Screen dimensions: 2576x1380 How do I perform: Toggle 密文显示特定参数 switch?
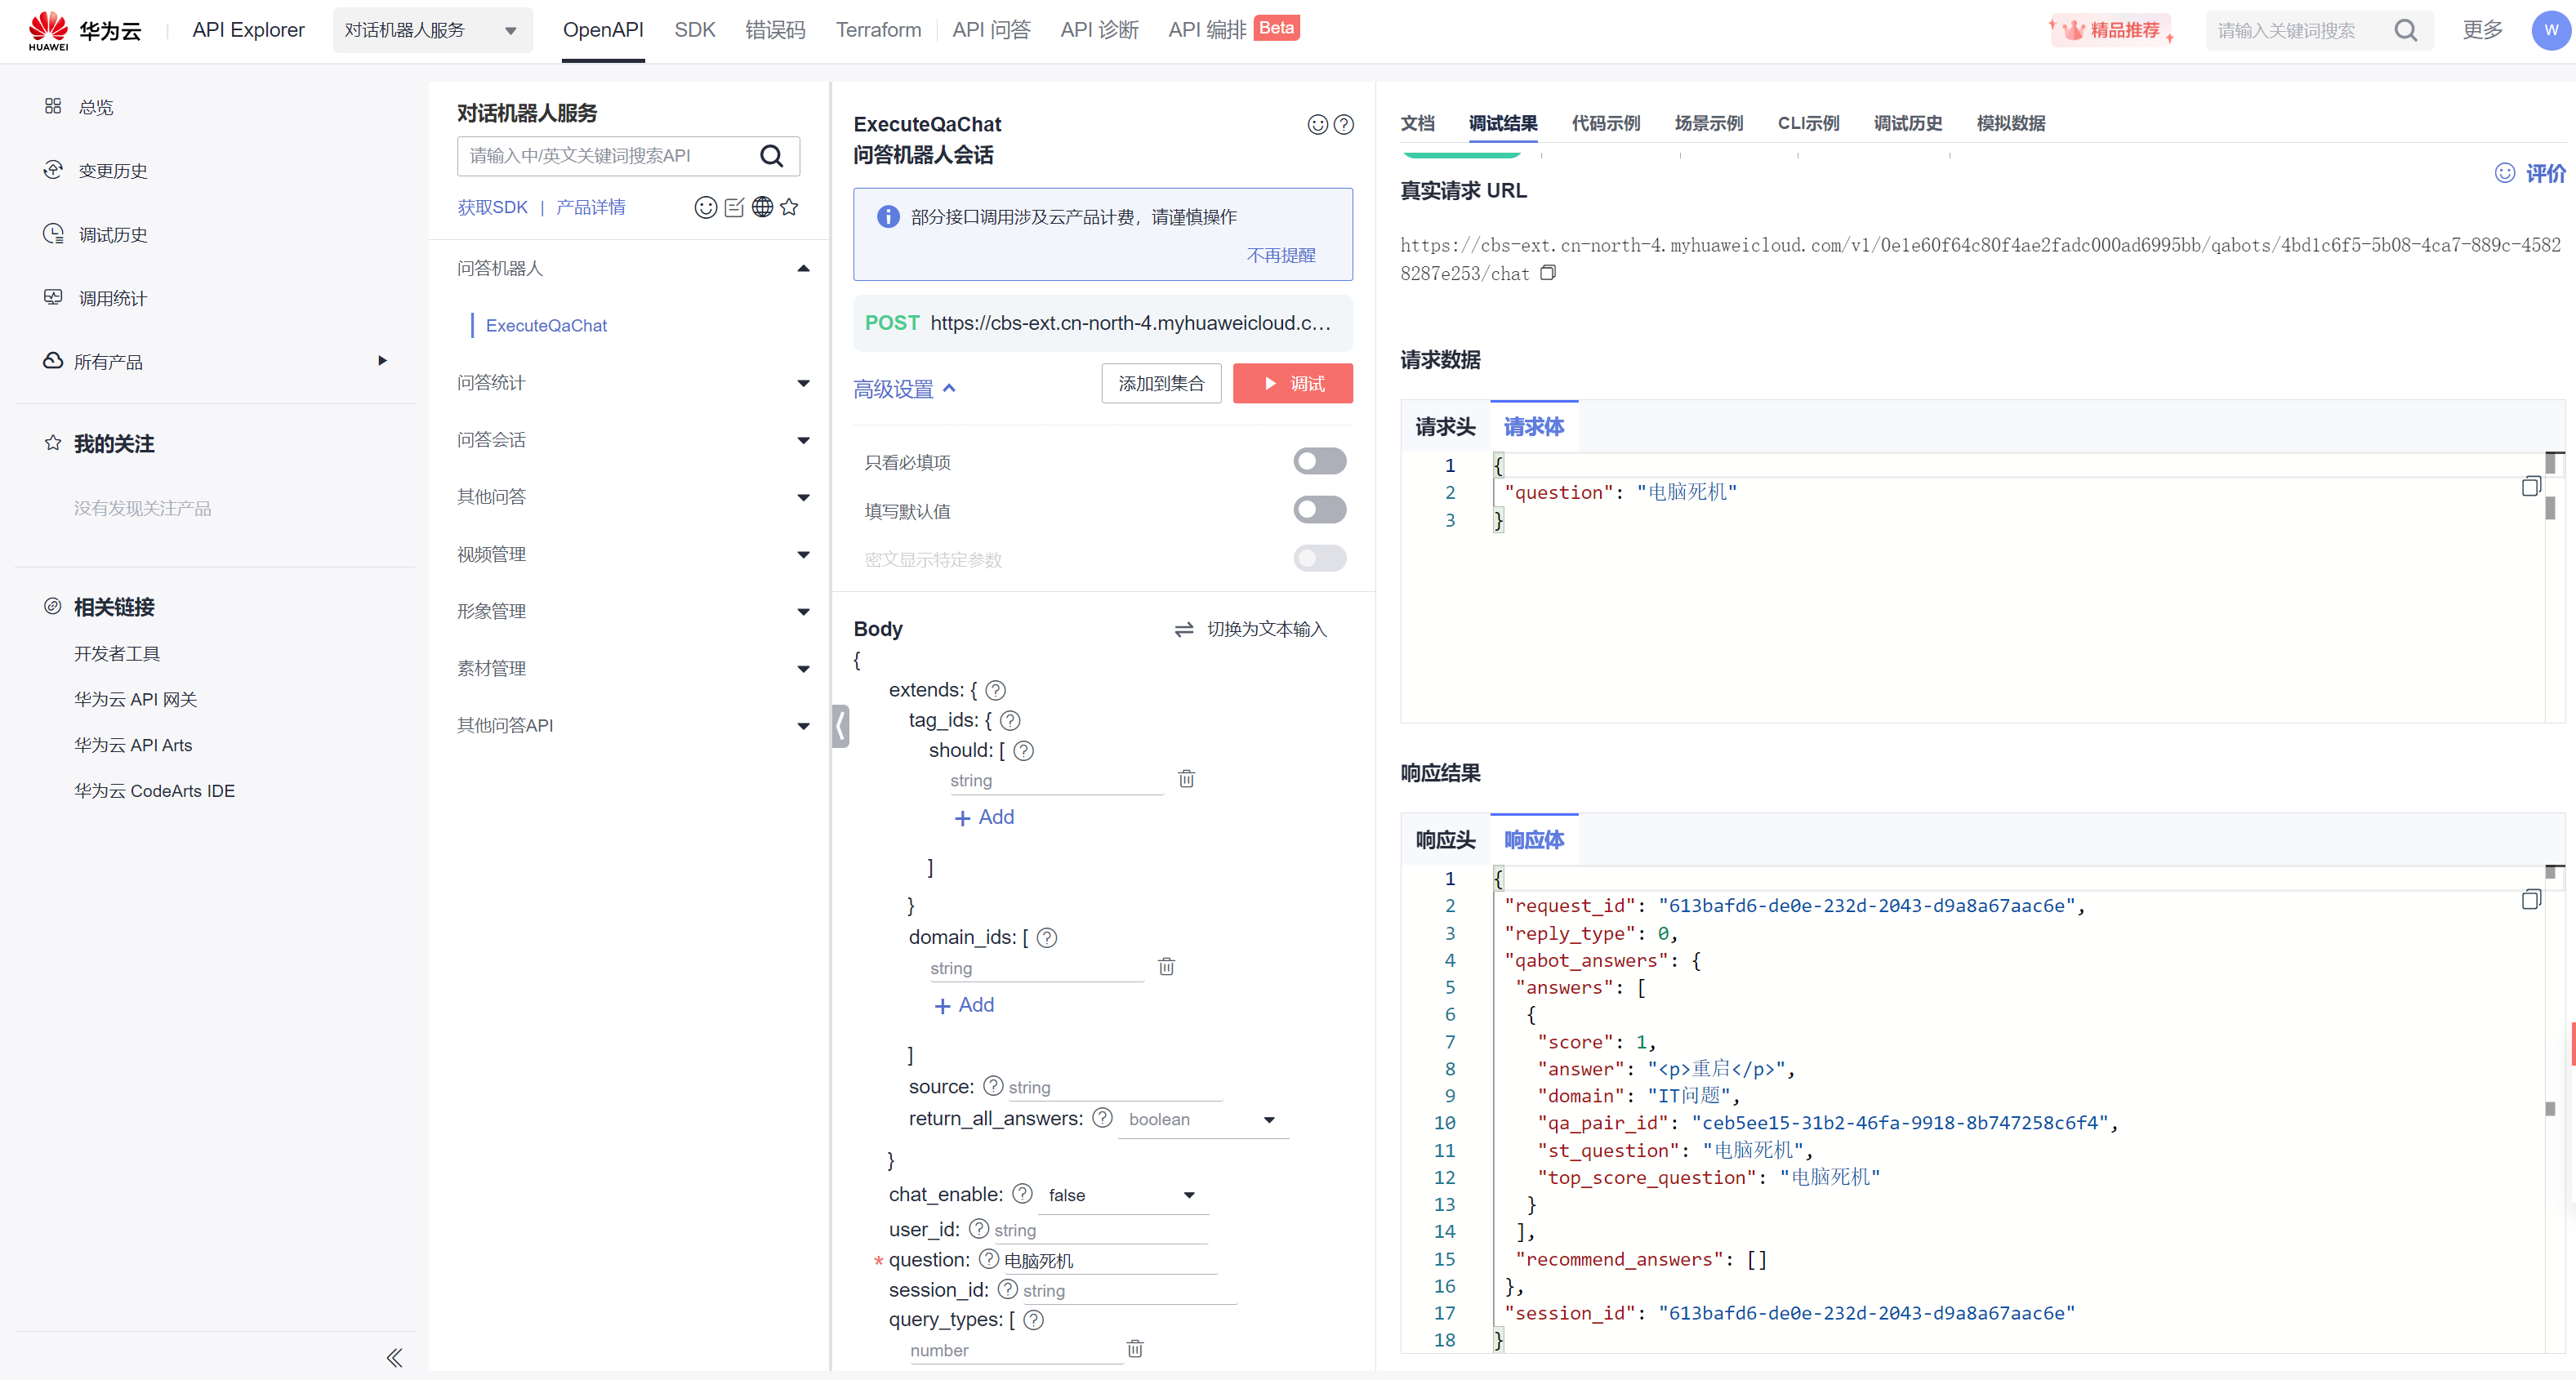1319,558
